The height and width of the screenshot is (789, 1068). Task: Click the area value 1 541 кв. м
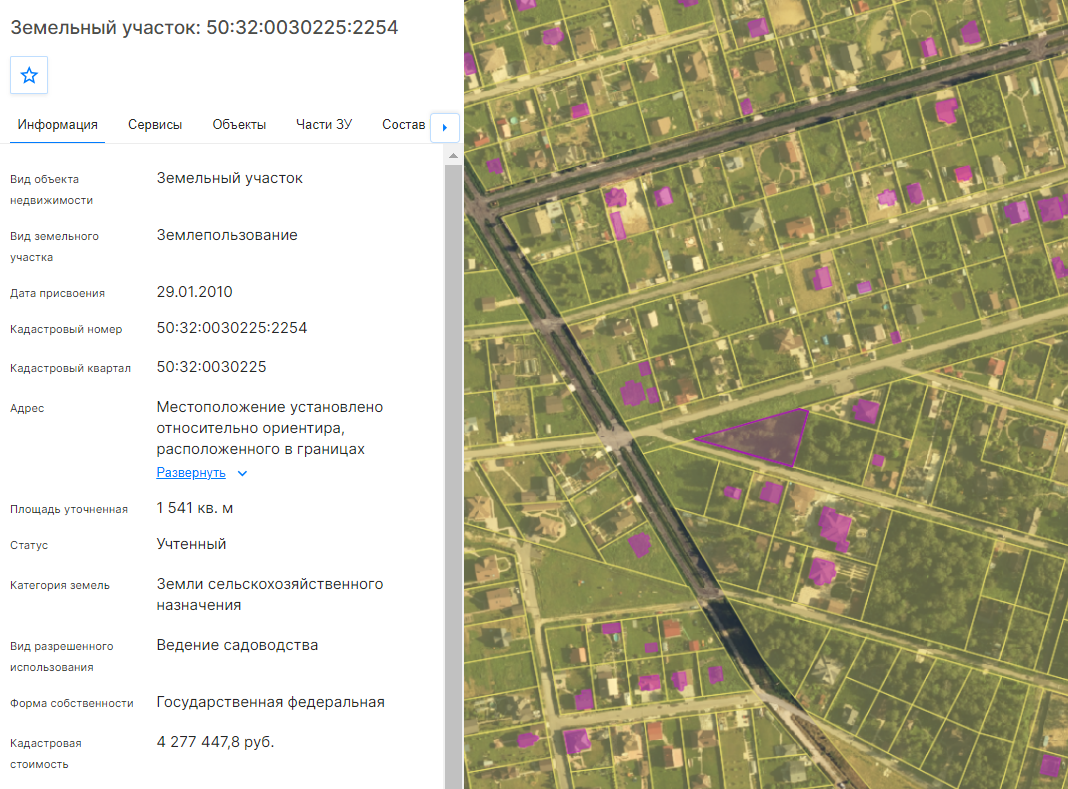click(195, 508)
